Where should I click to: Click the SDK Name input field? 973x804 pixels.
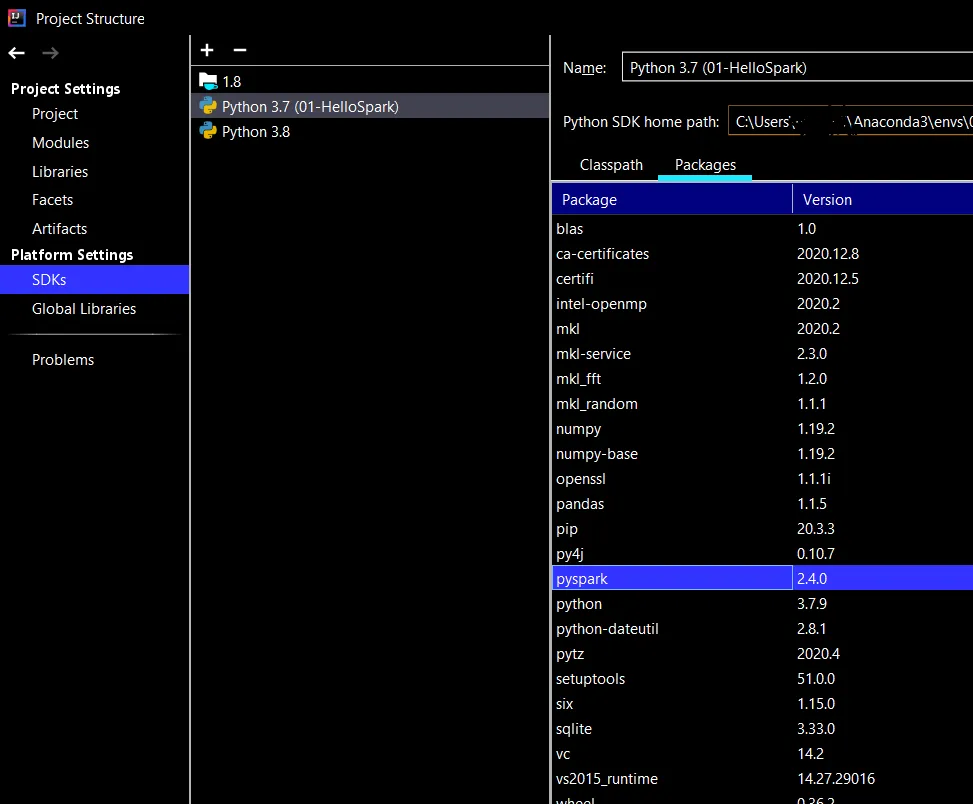click(x=797, y=68)
